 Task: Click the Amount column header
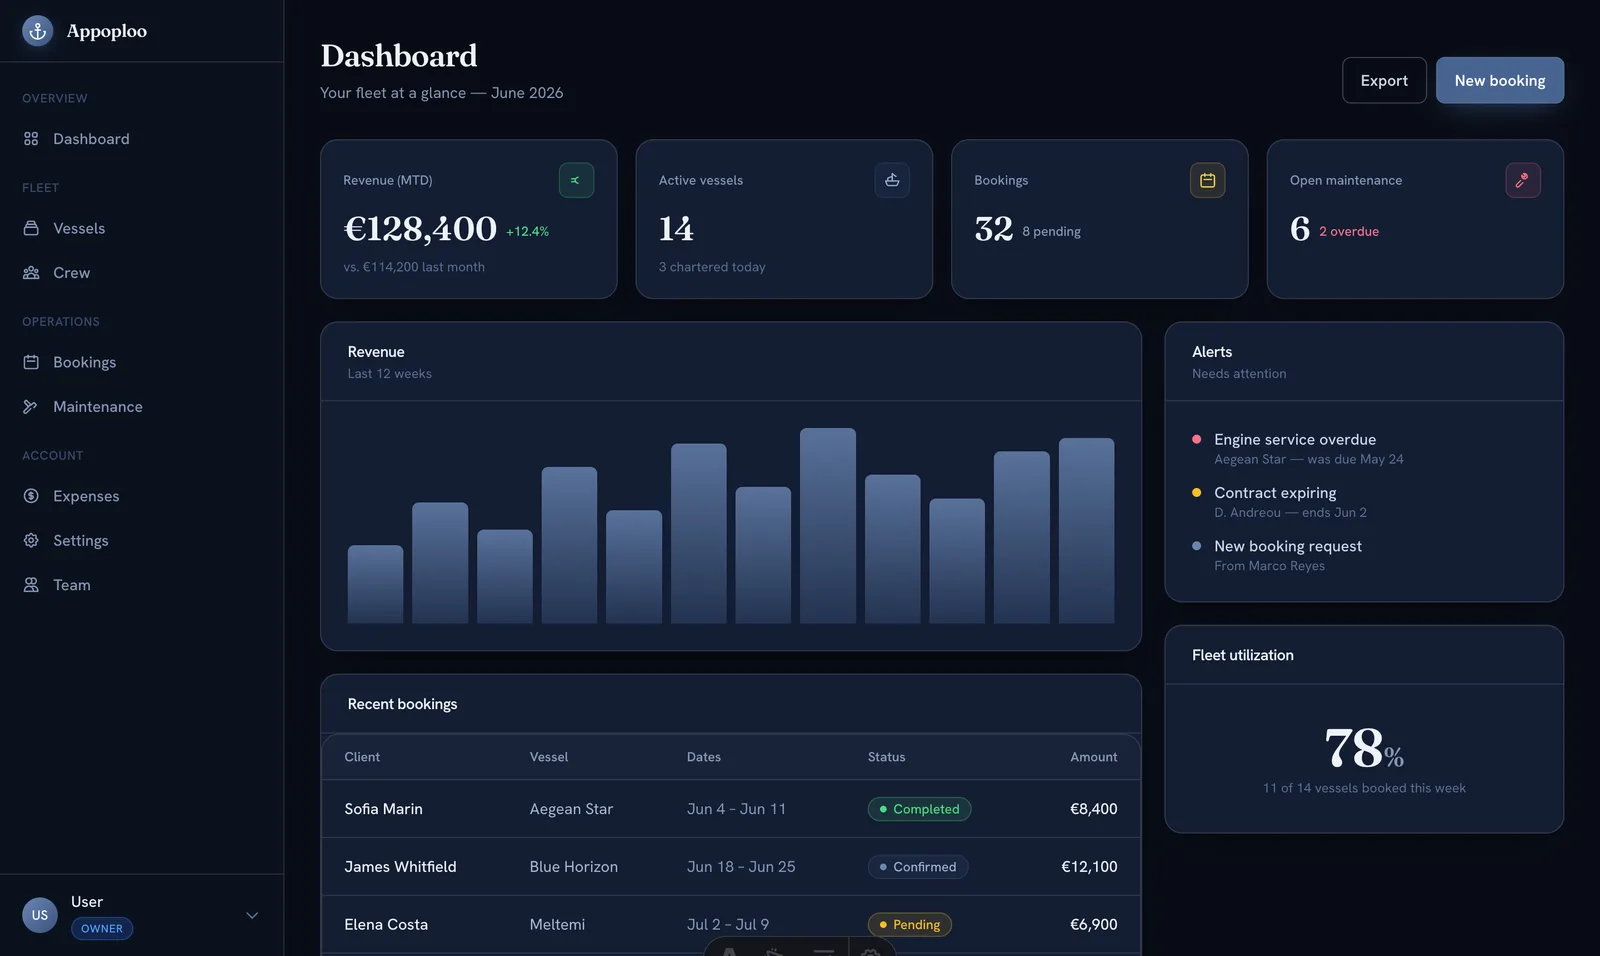[x=1094, y=757]
